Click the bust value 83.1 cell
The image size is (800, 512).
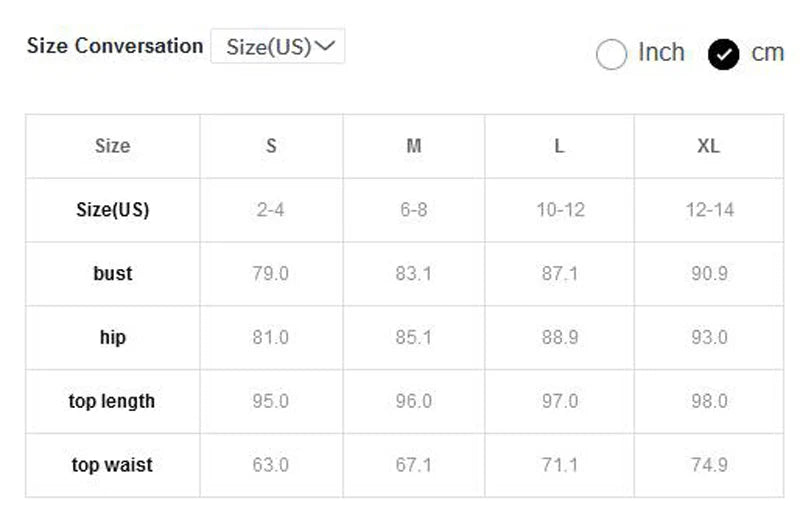413,274
